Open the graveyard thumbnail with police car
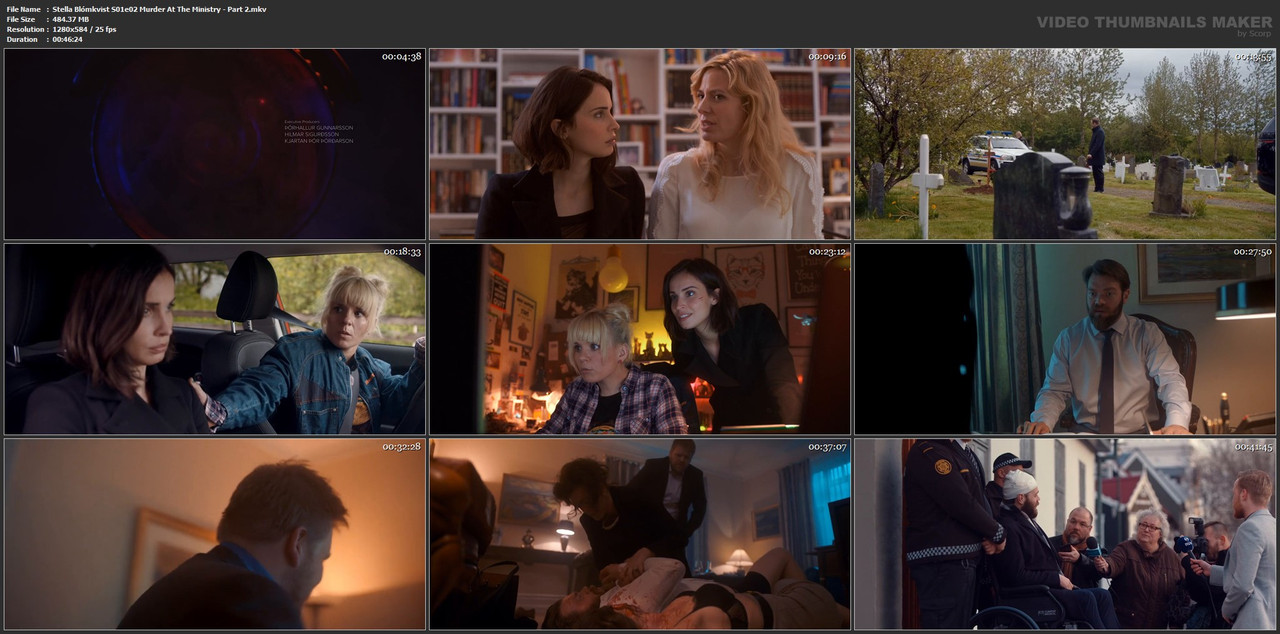Image resolution: width=1280 pixels, height=634 pixels. tap(1065, 144)
